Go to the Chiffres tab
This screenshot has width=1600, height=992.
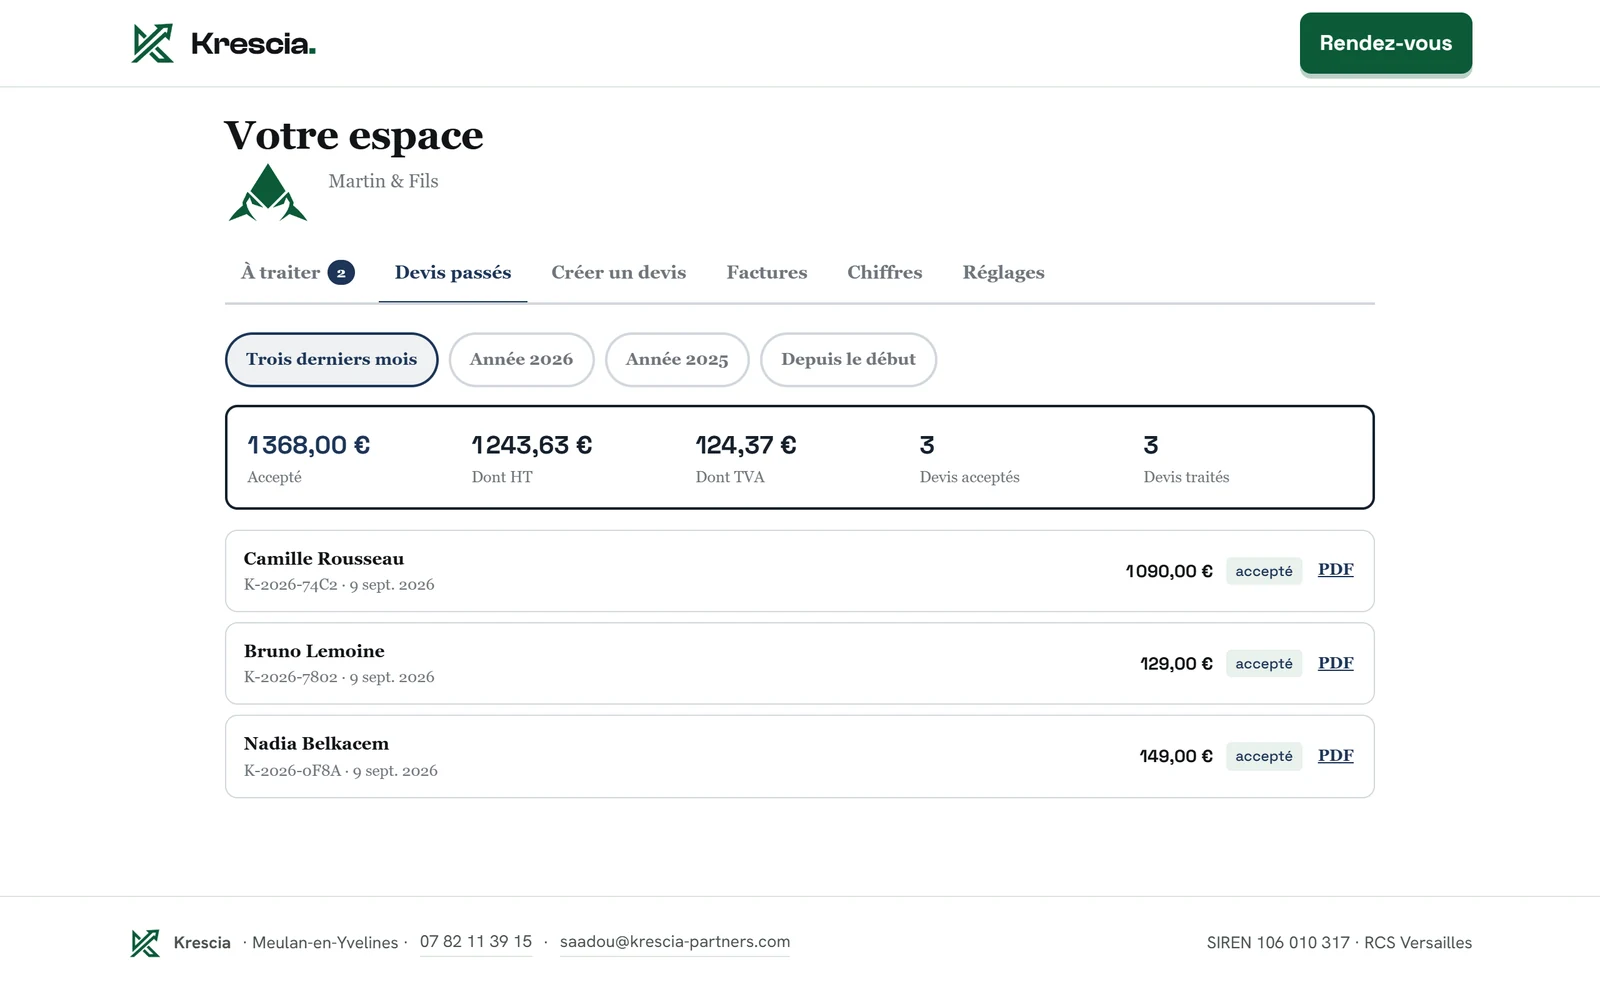[885, 273]
